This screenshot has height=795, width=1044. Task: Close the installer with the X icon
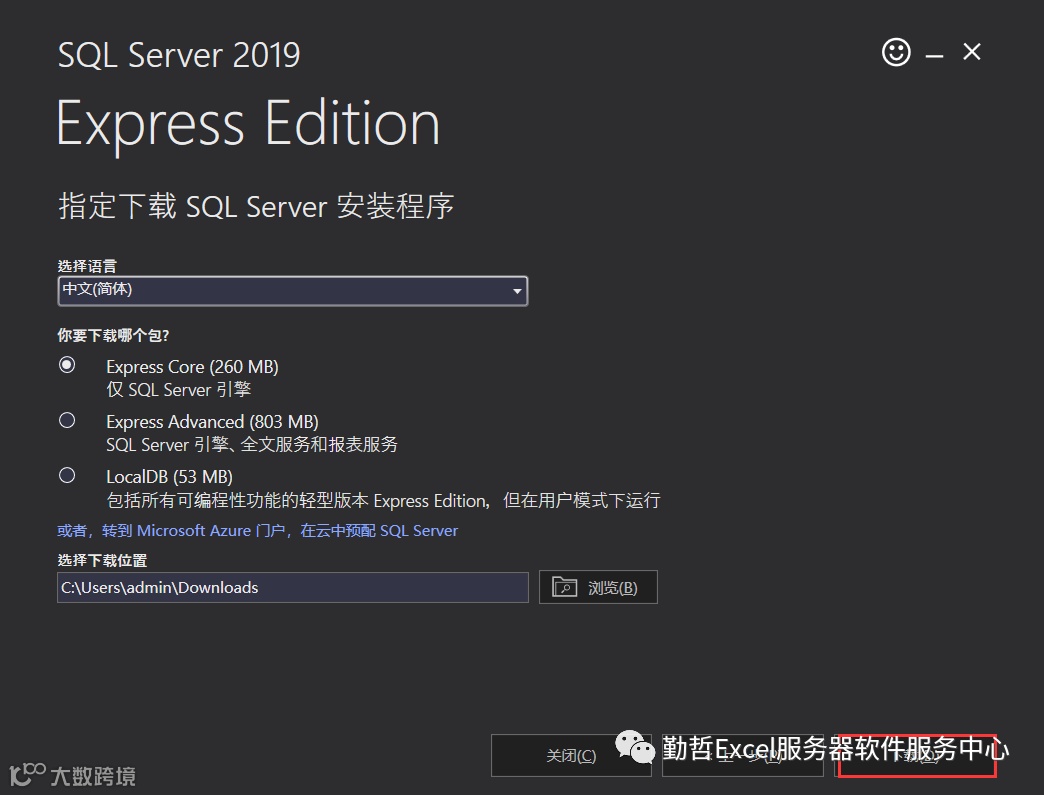[972, 51]
